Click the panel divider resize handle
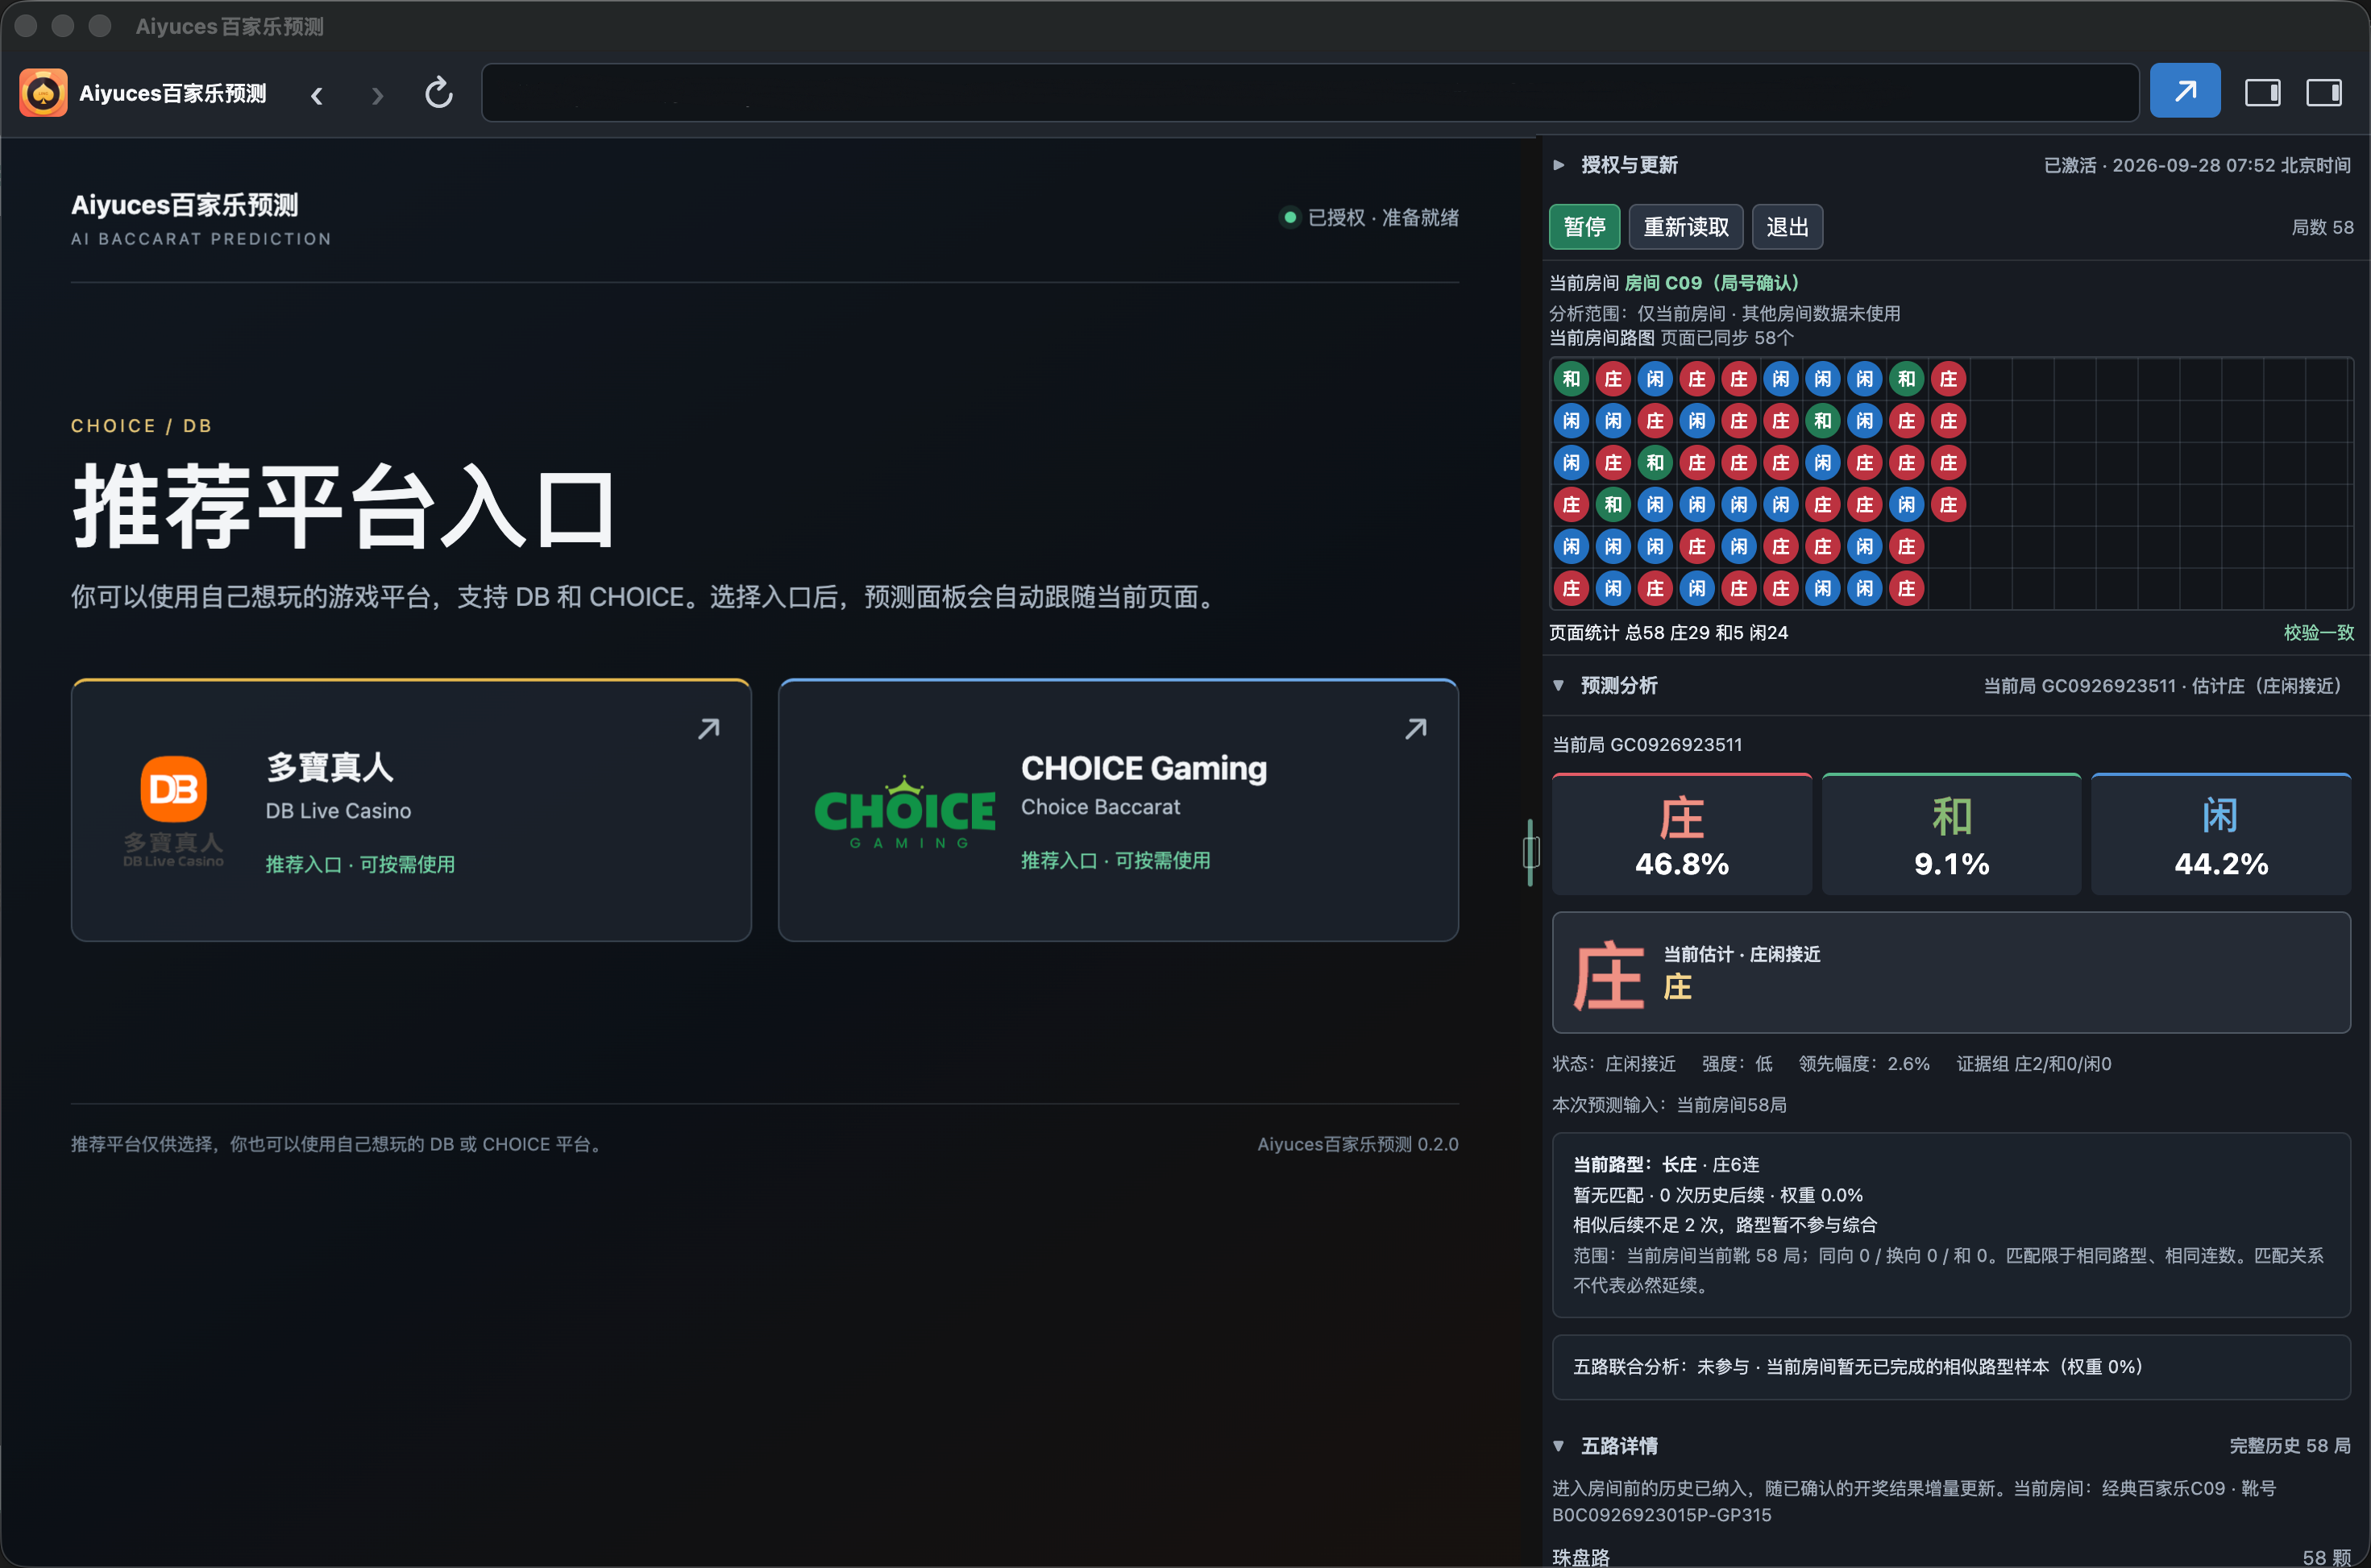This screenshot has height=1568, width=2371. [x=1530, y=852]
